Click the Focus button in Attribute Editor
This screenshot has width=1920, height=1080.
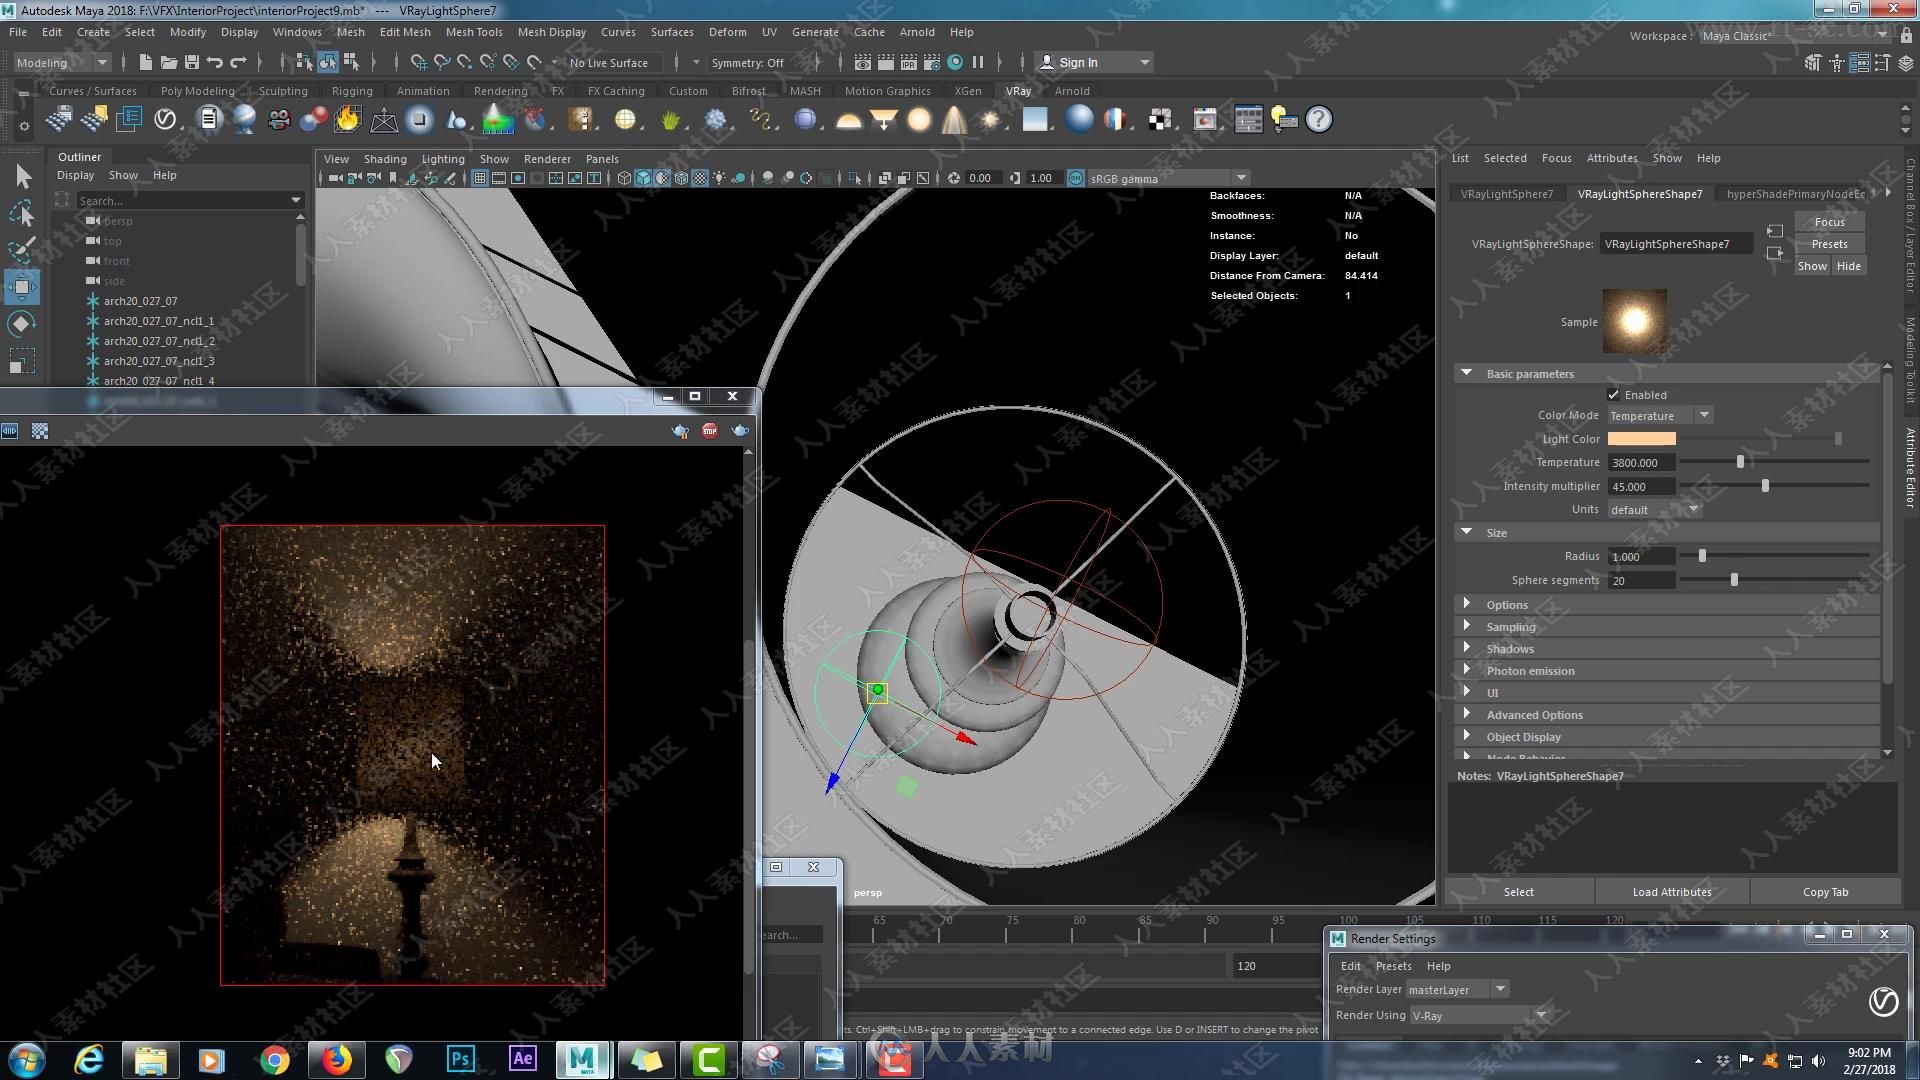[x=1829, y=222]
